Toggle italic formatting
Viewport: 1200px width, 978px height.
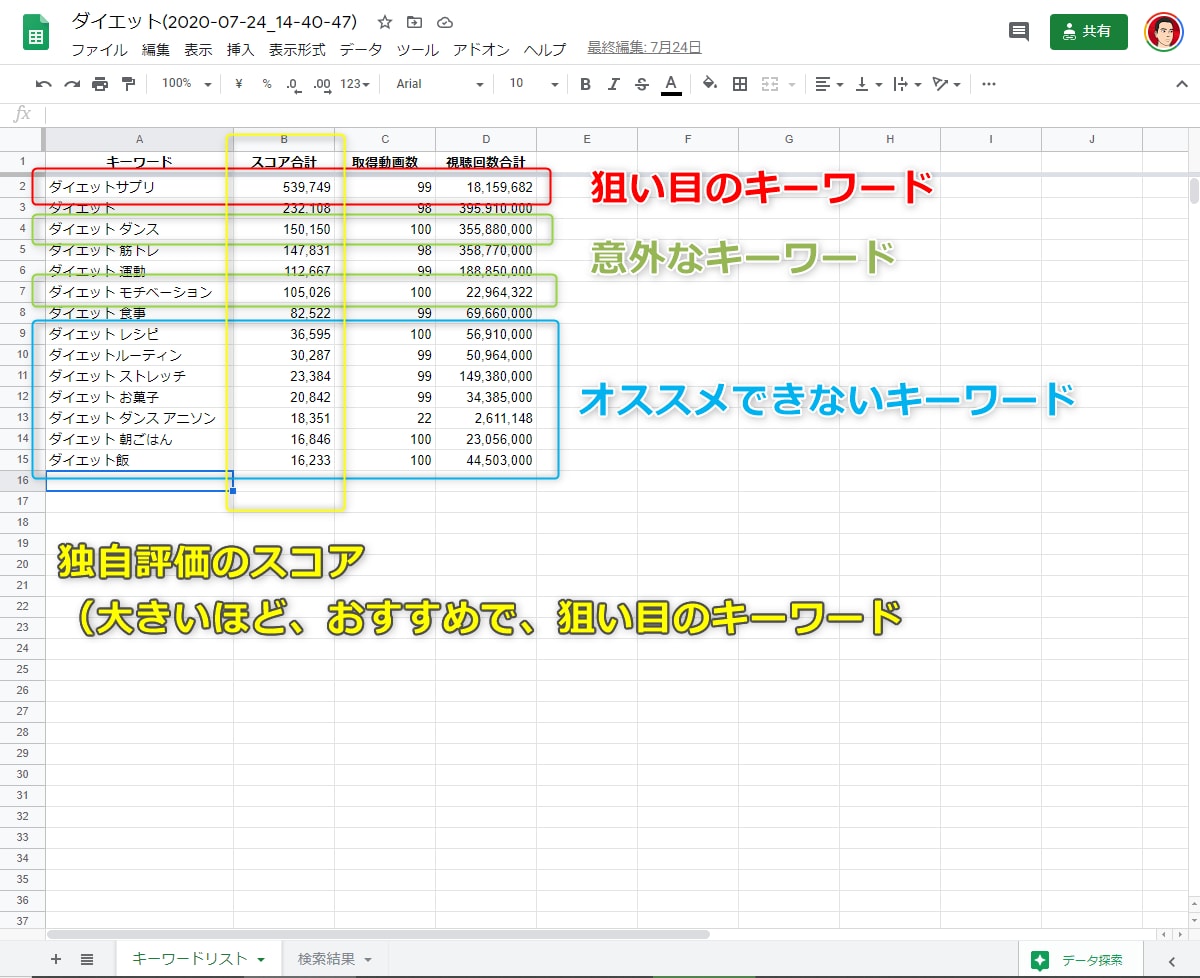coord(613,84)
